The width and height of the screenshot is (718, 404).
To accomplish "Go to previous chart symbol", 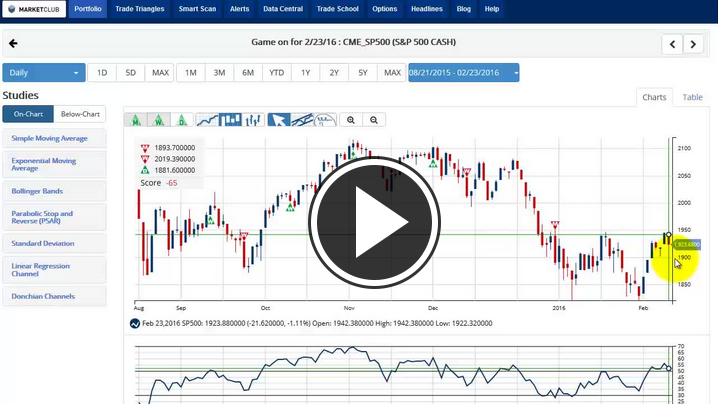I will pos(672,44).
